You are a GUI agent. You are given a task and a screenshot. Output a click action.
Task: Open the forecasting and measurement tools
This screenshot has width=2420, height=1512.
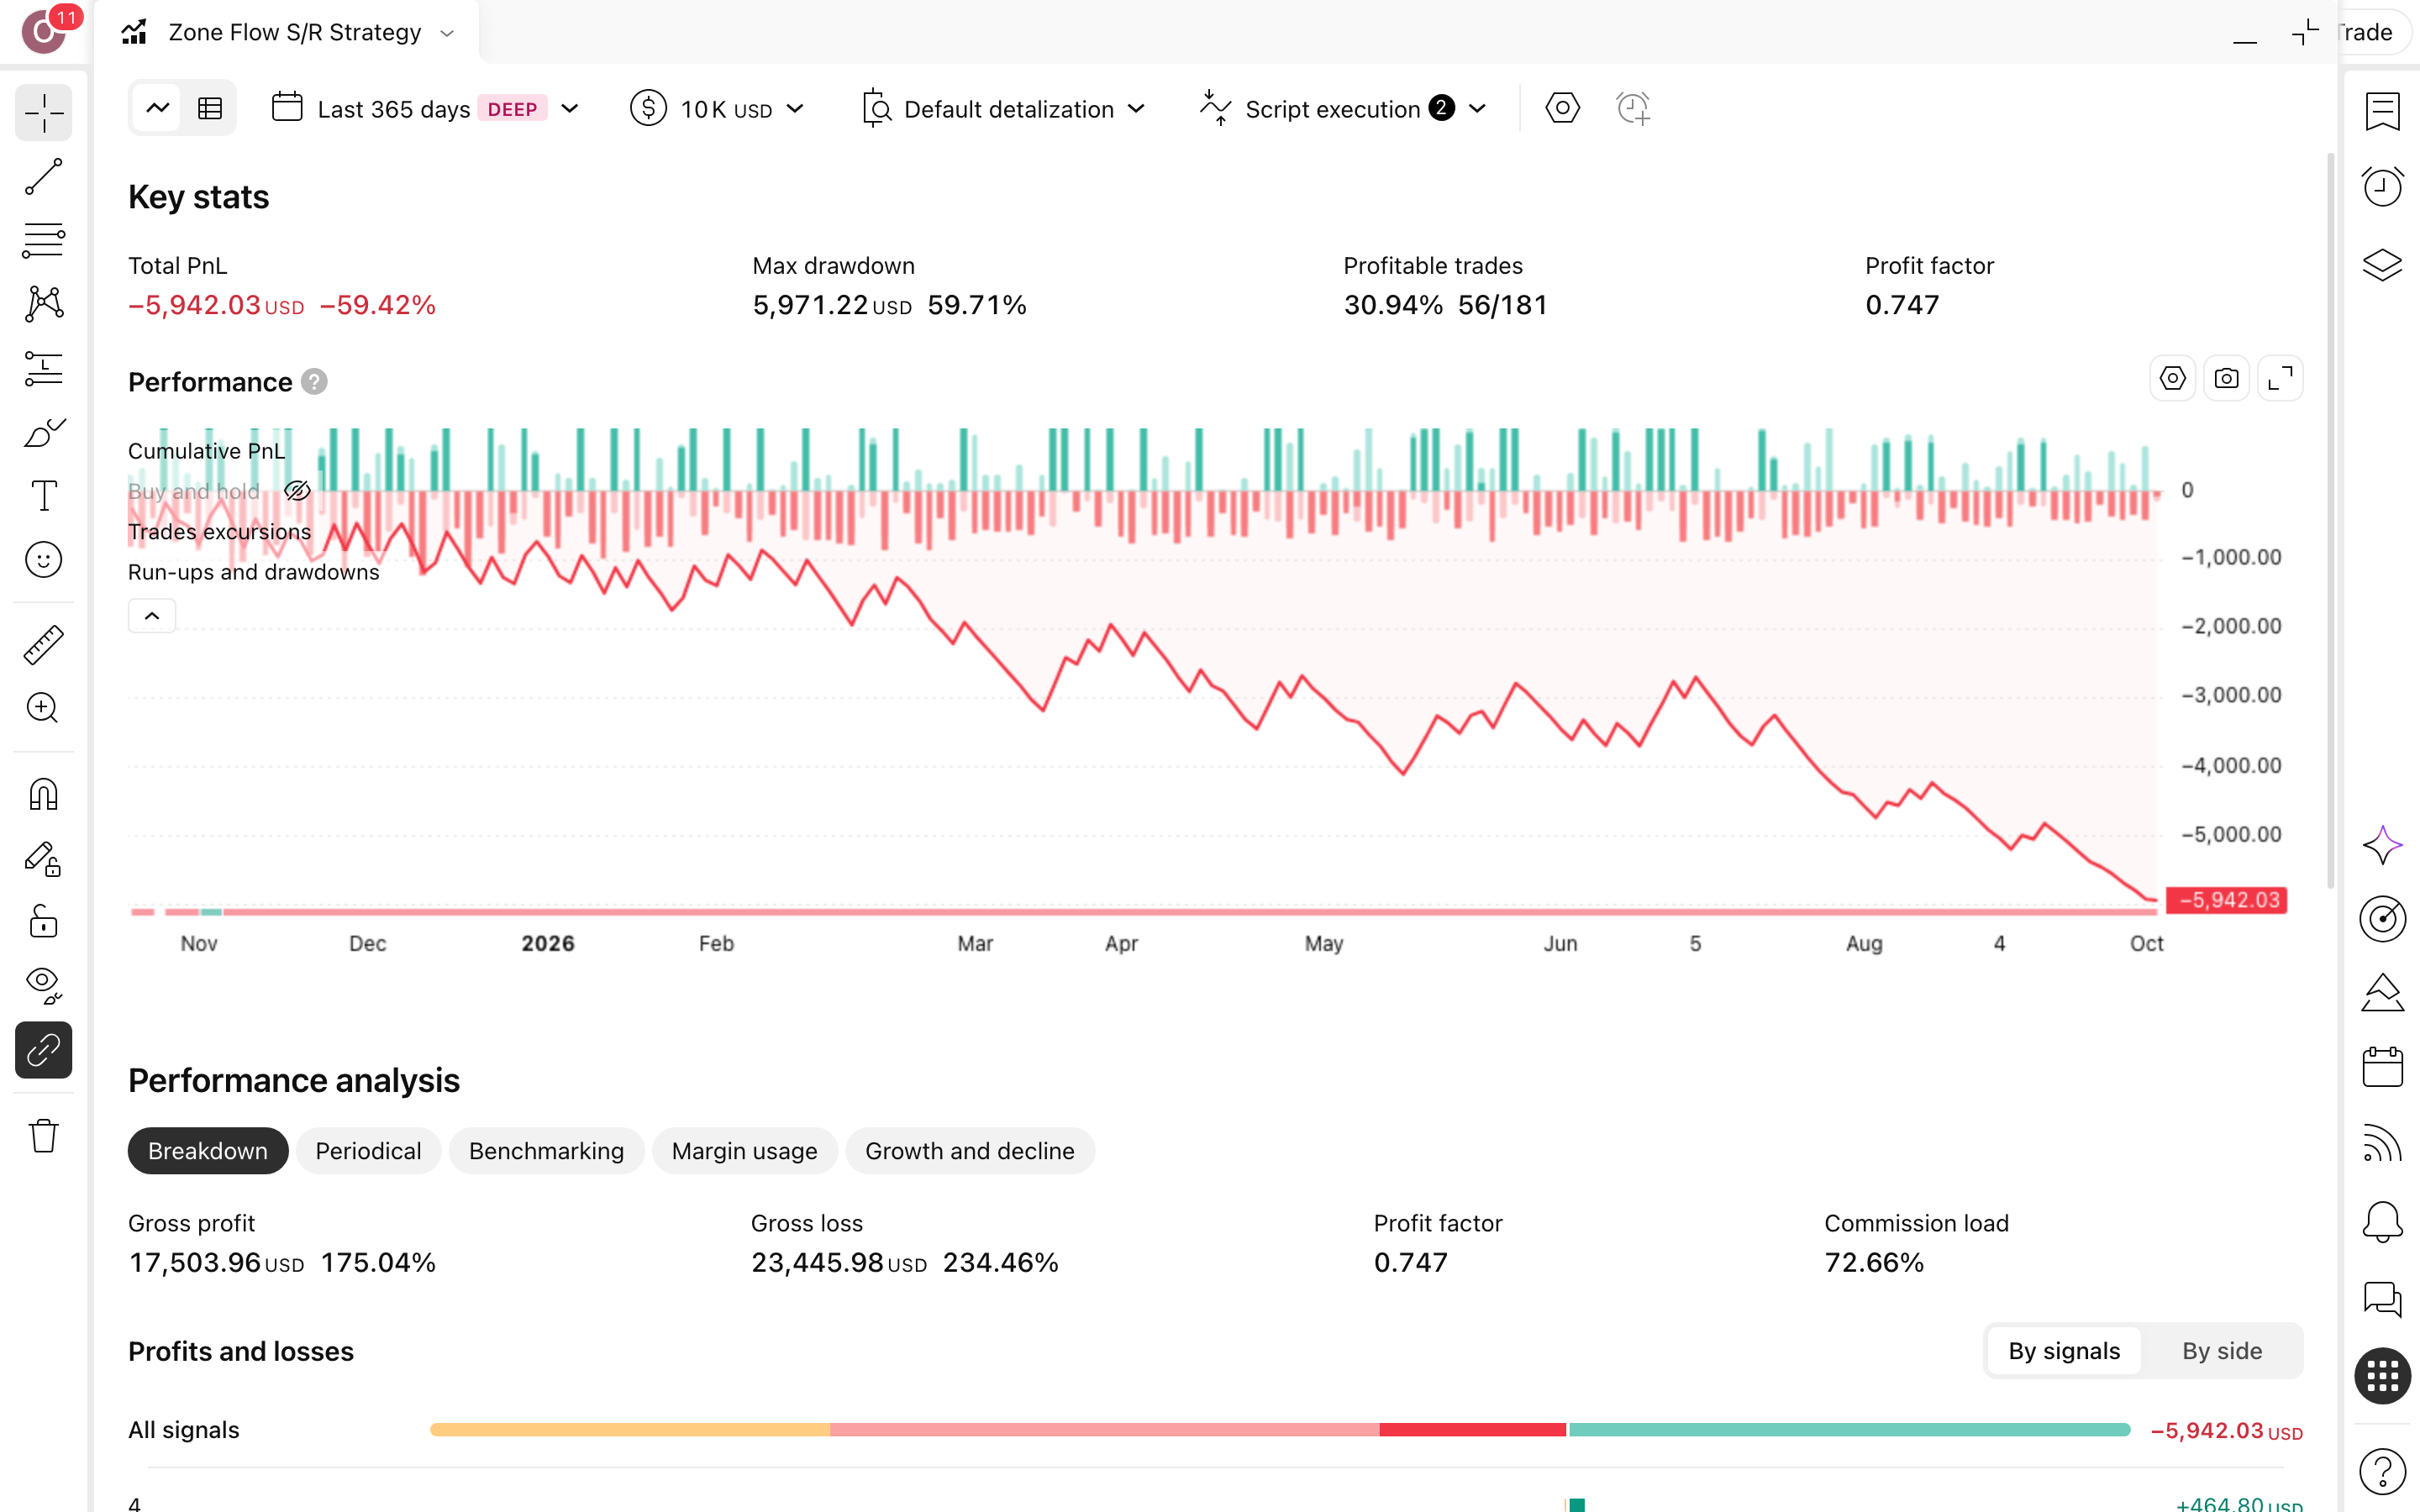[44, 368]
